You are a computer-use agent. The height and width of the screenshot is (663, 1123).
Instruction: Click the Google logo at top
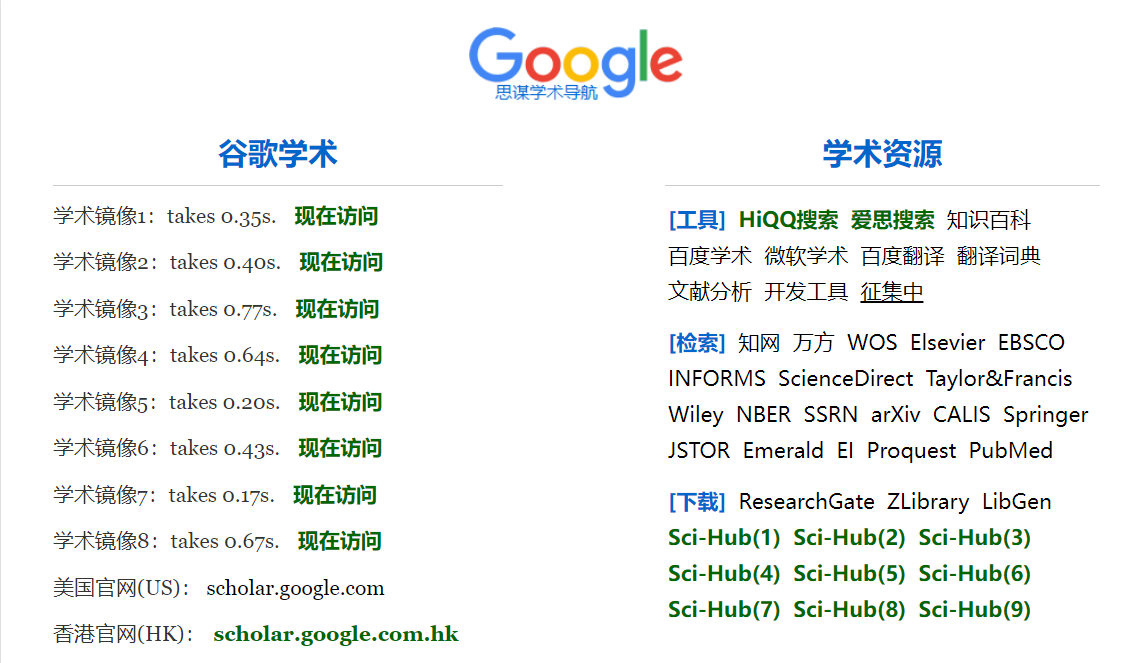click(575, 62)
